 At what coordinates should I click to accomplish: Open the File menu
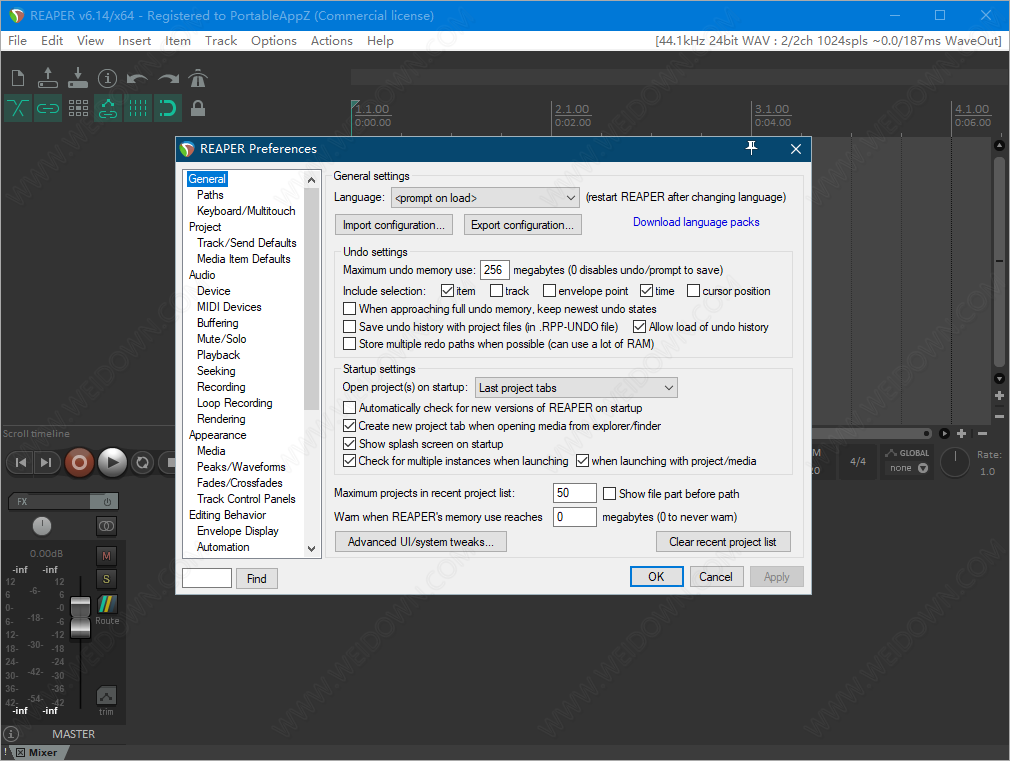[17, 41]
